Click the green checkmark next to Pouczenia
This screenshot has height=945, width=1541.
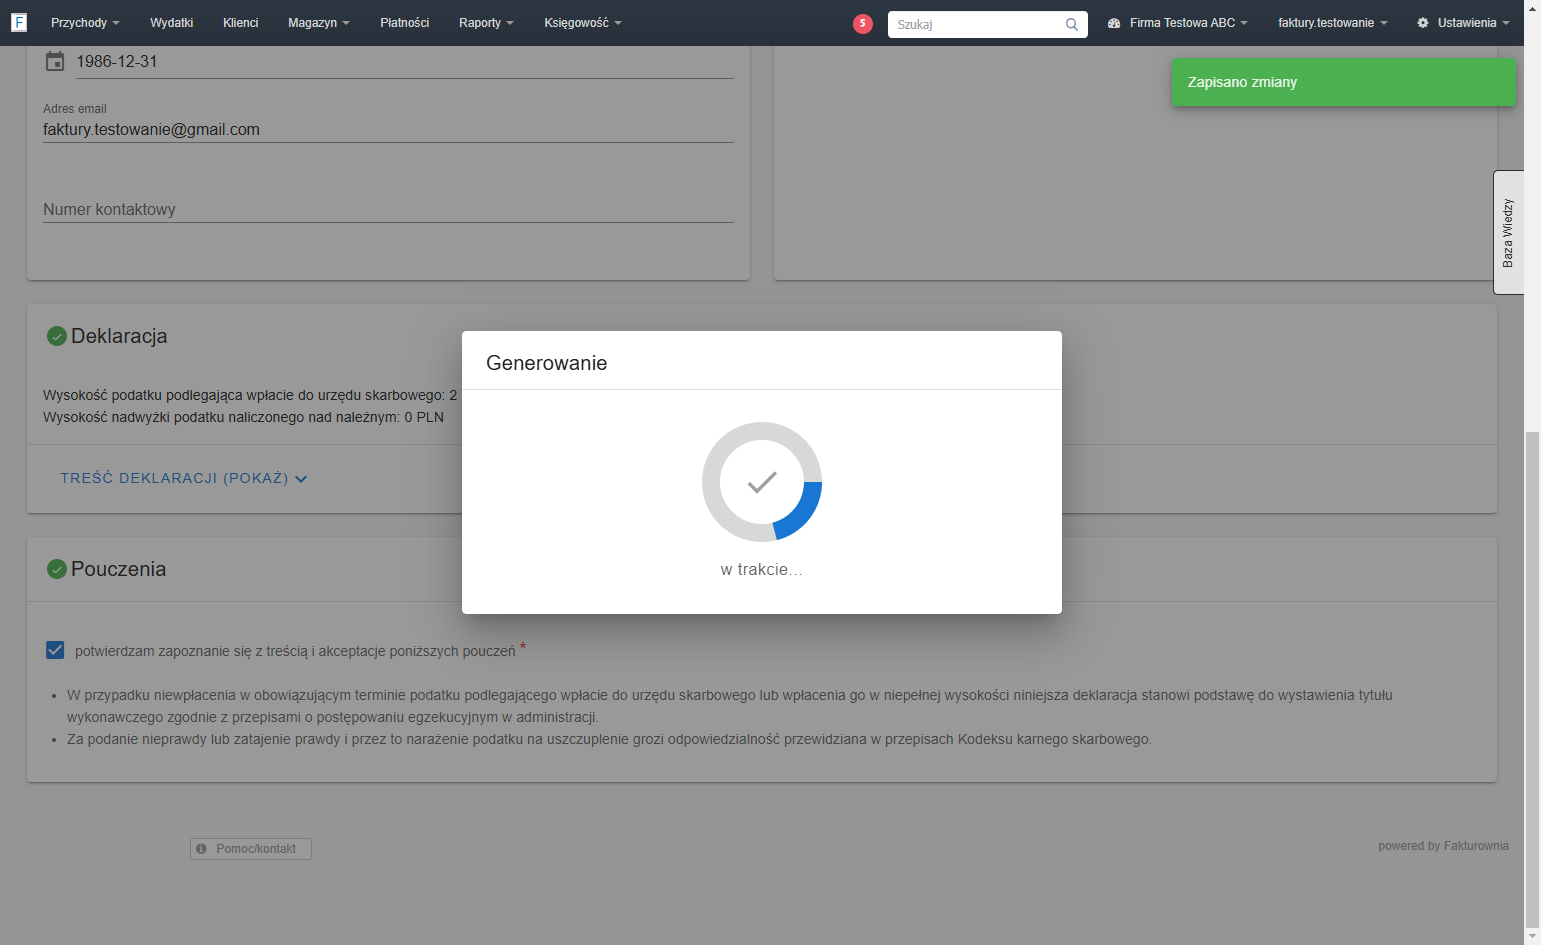coord(57,569)
